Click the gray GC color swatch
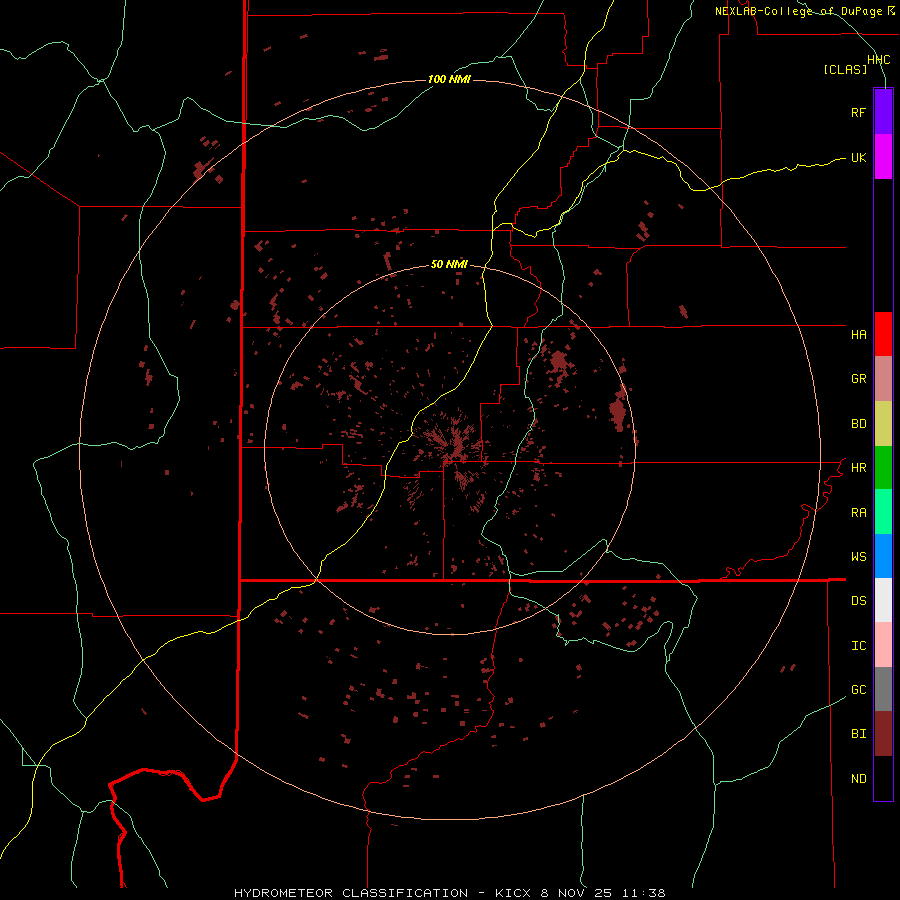This screenshot has height=900, width=900. click(883, 689)
